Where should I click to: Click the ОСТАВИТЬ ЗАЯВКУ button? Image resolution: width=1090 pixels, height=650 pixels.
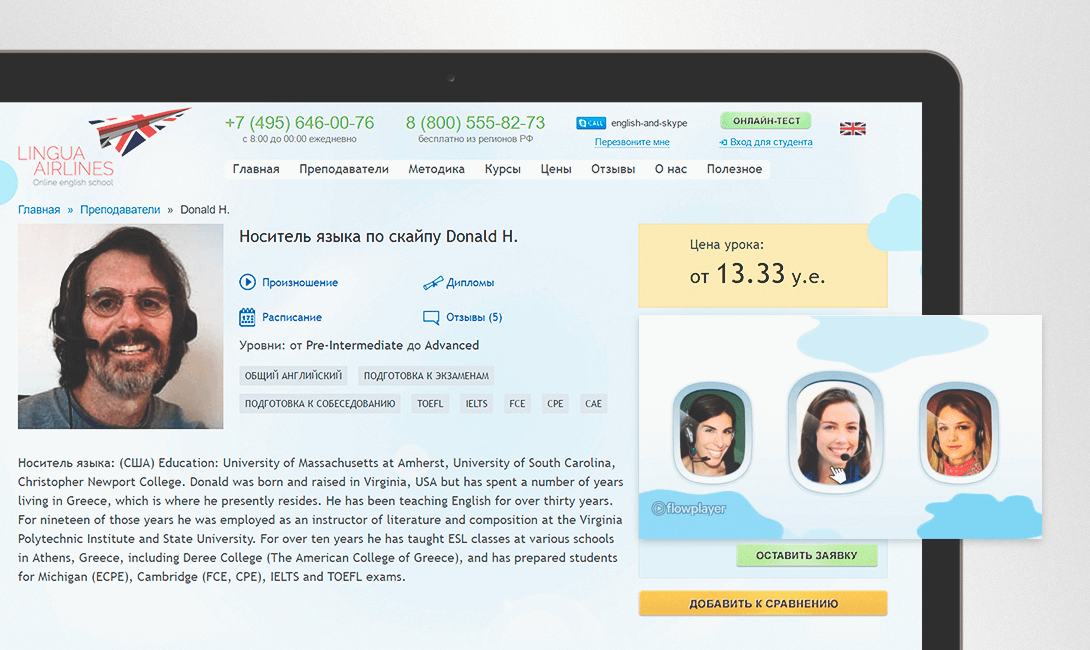(x=806, y=555)
